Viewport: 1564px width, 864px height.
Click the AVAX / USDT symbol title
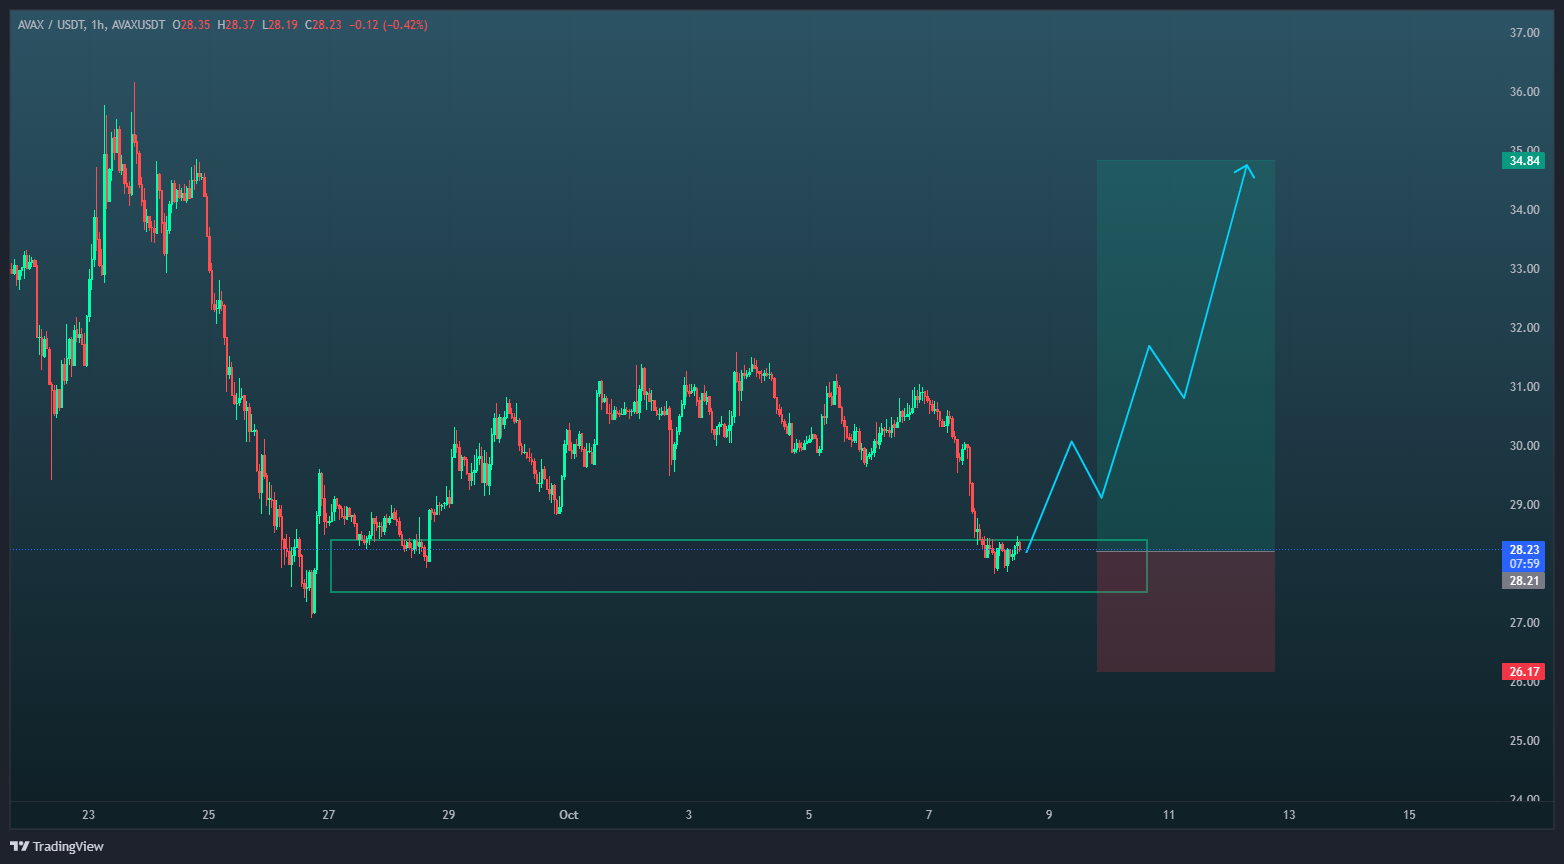click(50, 25)
